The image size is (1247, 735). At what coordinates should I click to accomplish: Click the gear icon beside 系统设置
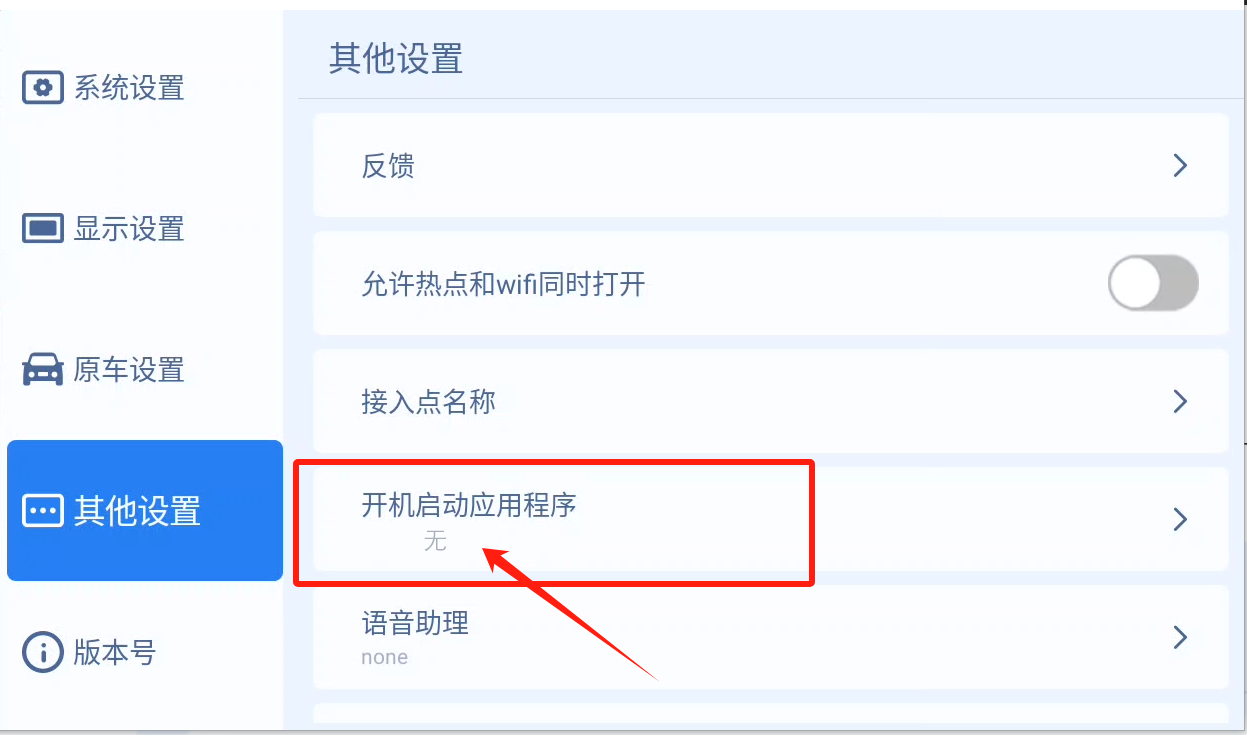43,88
